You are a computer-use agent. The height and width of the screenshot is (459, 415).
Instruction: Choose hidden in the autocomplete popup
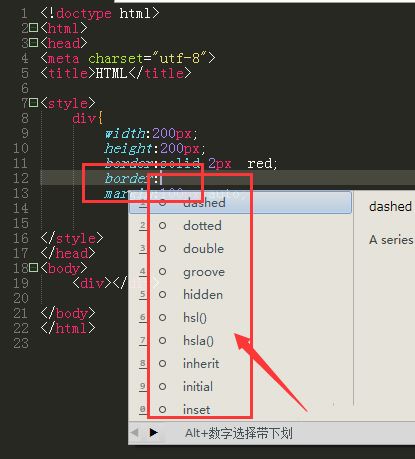tap(240, 295)
